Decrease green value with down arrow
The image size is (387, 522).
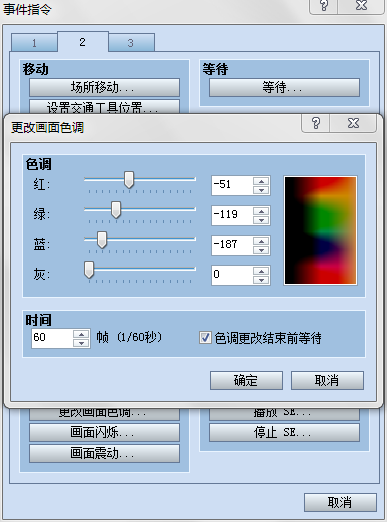click(261, 220)
